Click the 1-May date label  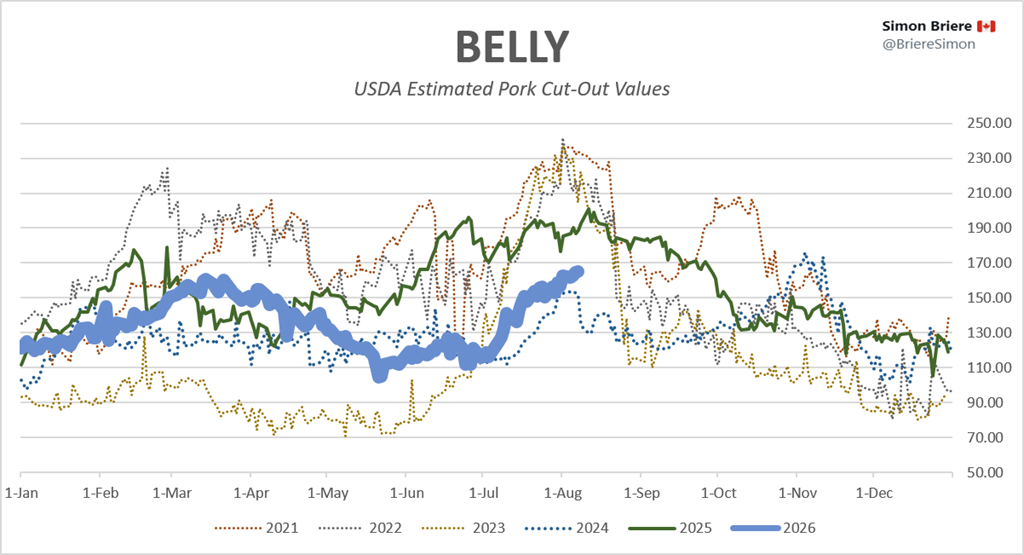[328, 493]
